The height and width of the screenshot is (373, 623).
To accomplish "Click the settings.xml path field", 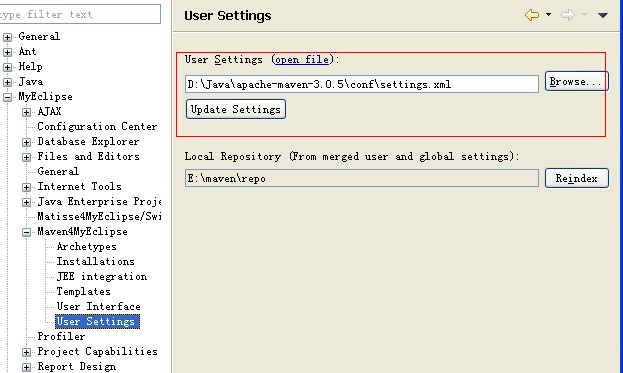I will coord(362,84).
